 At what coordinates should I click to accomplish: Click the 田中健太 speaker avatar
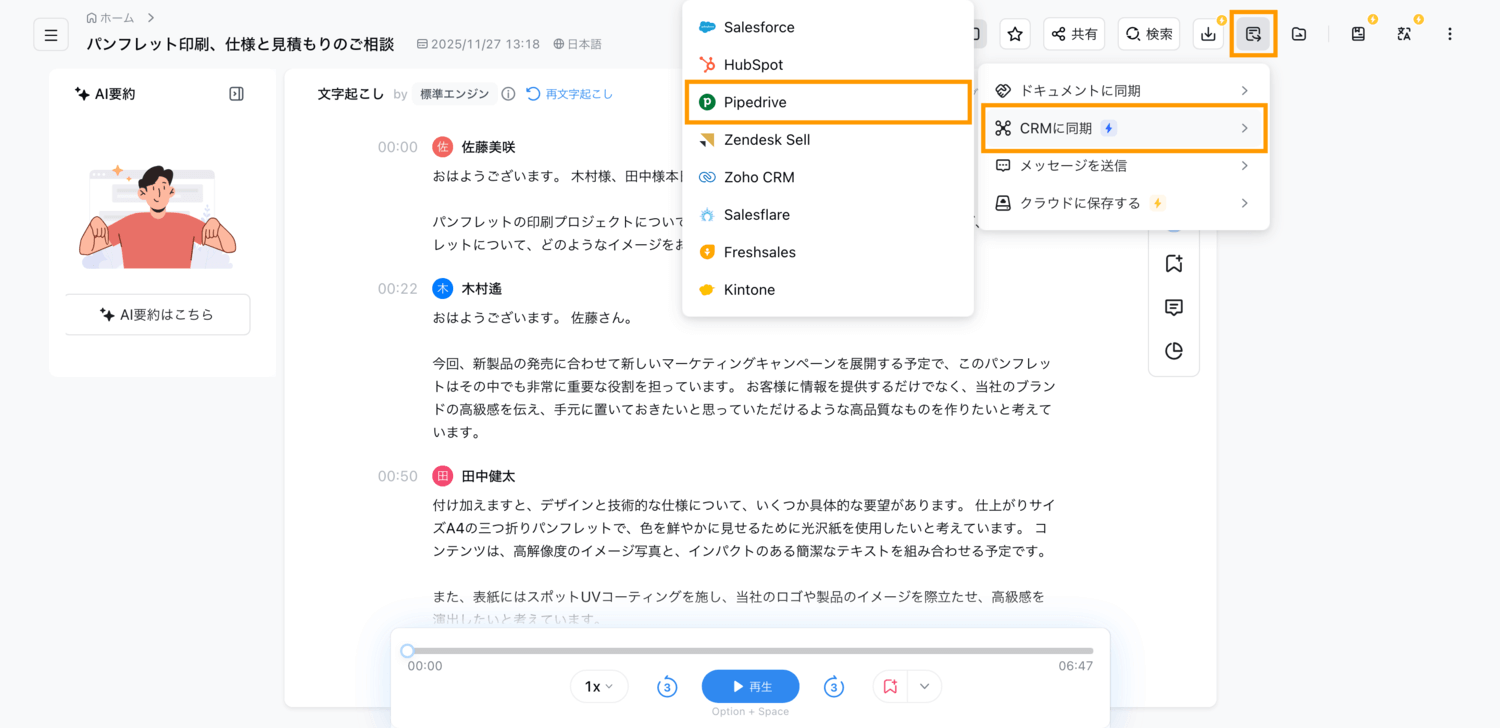442,476
